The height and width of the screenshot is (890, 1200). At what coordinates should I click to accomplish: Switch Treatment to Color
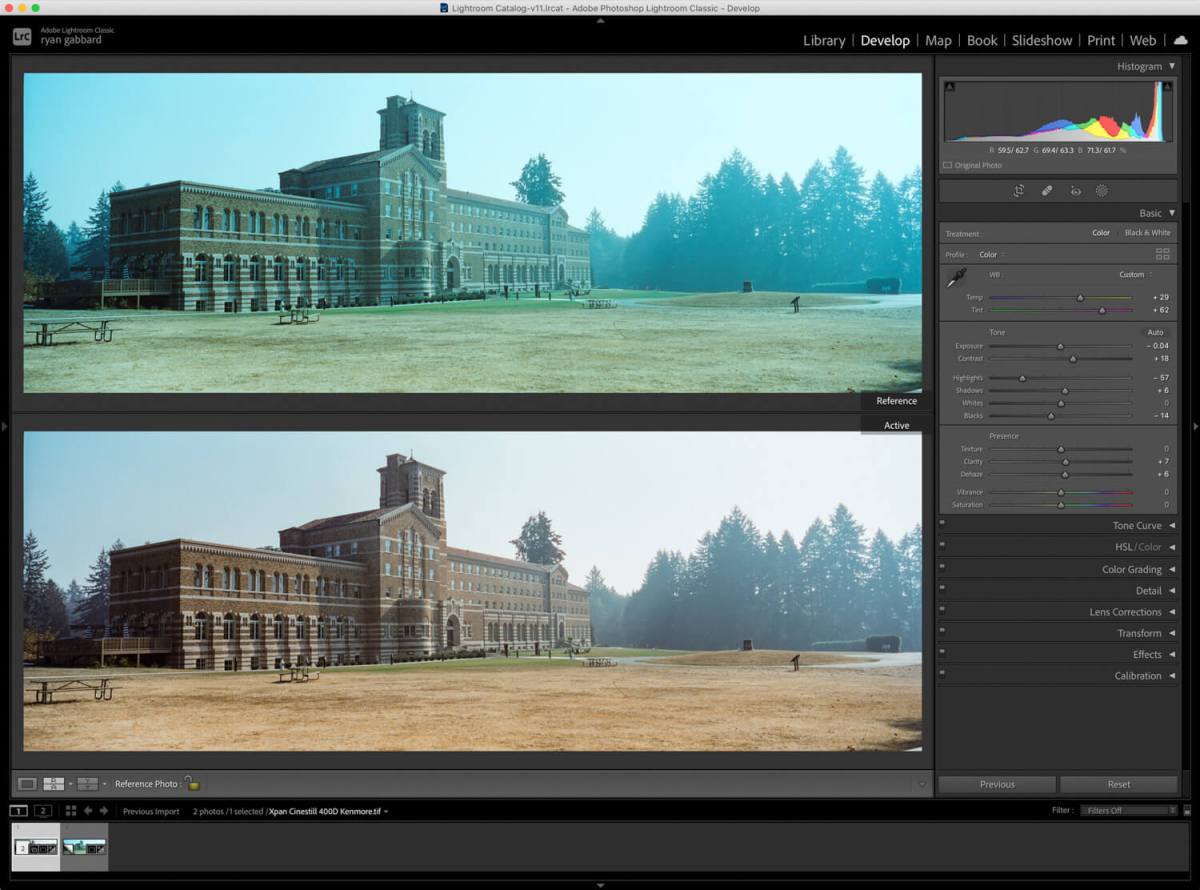(1101, 232)
